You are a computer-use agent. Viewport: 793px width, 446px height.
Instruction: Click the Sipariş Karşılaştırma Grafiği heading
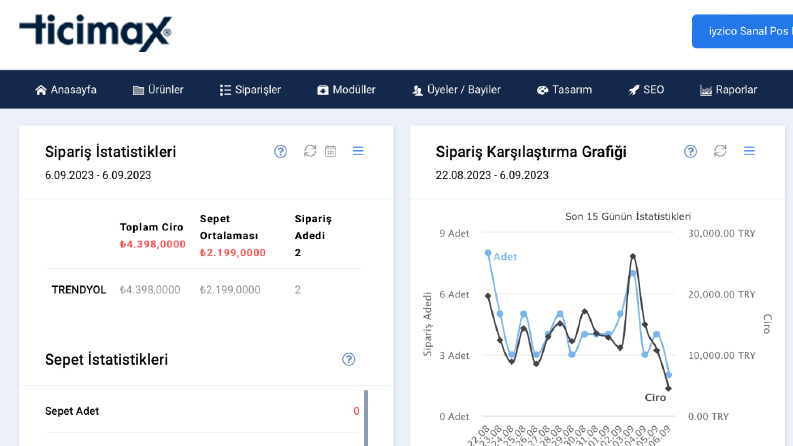(x=531, y=152)
